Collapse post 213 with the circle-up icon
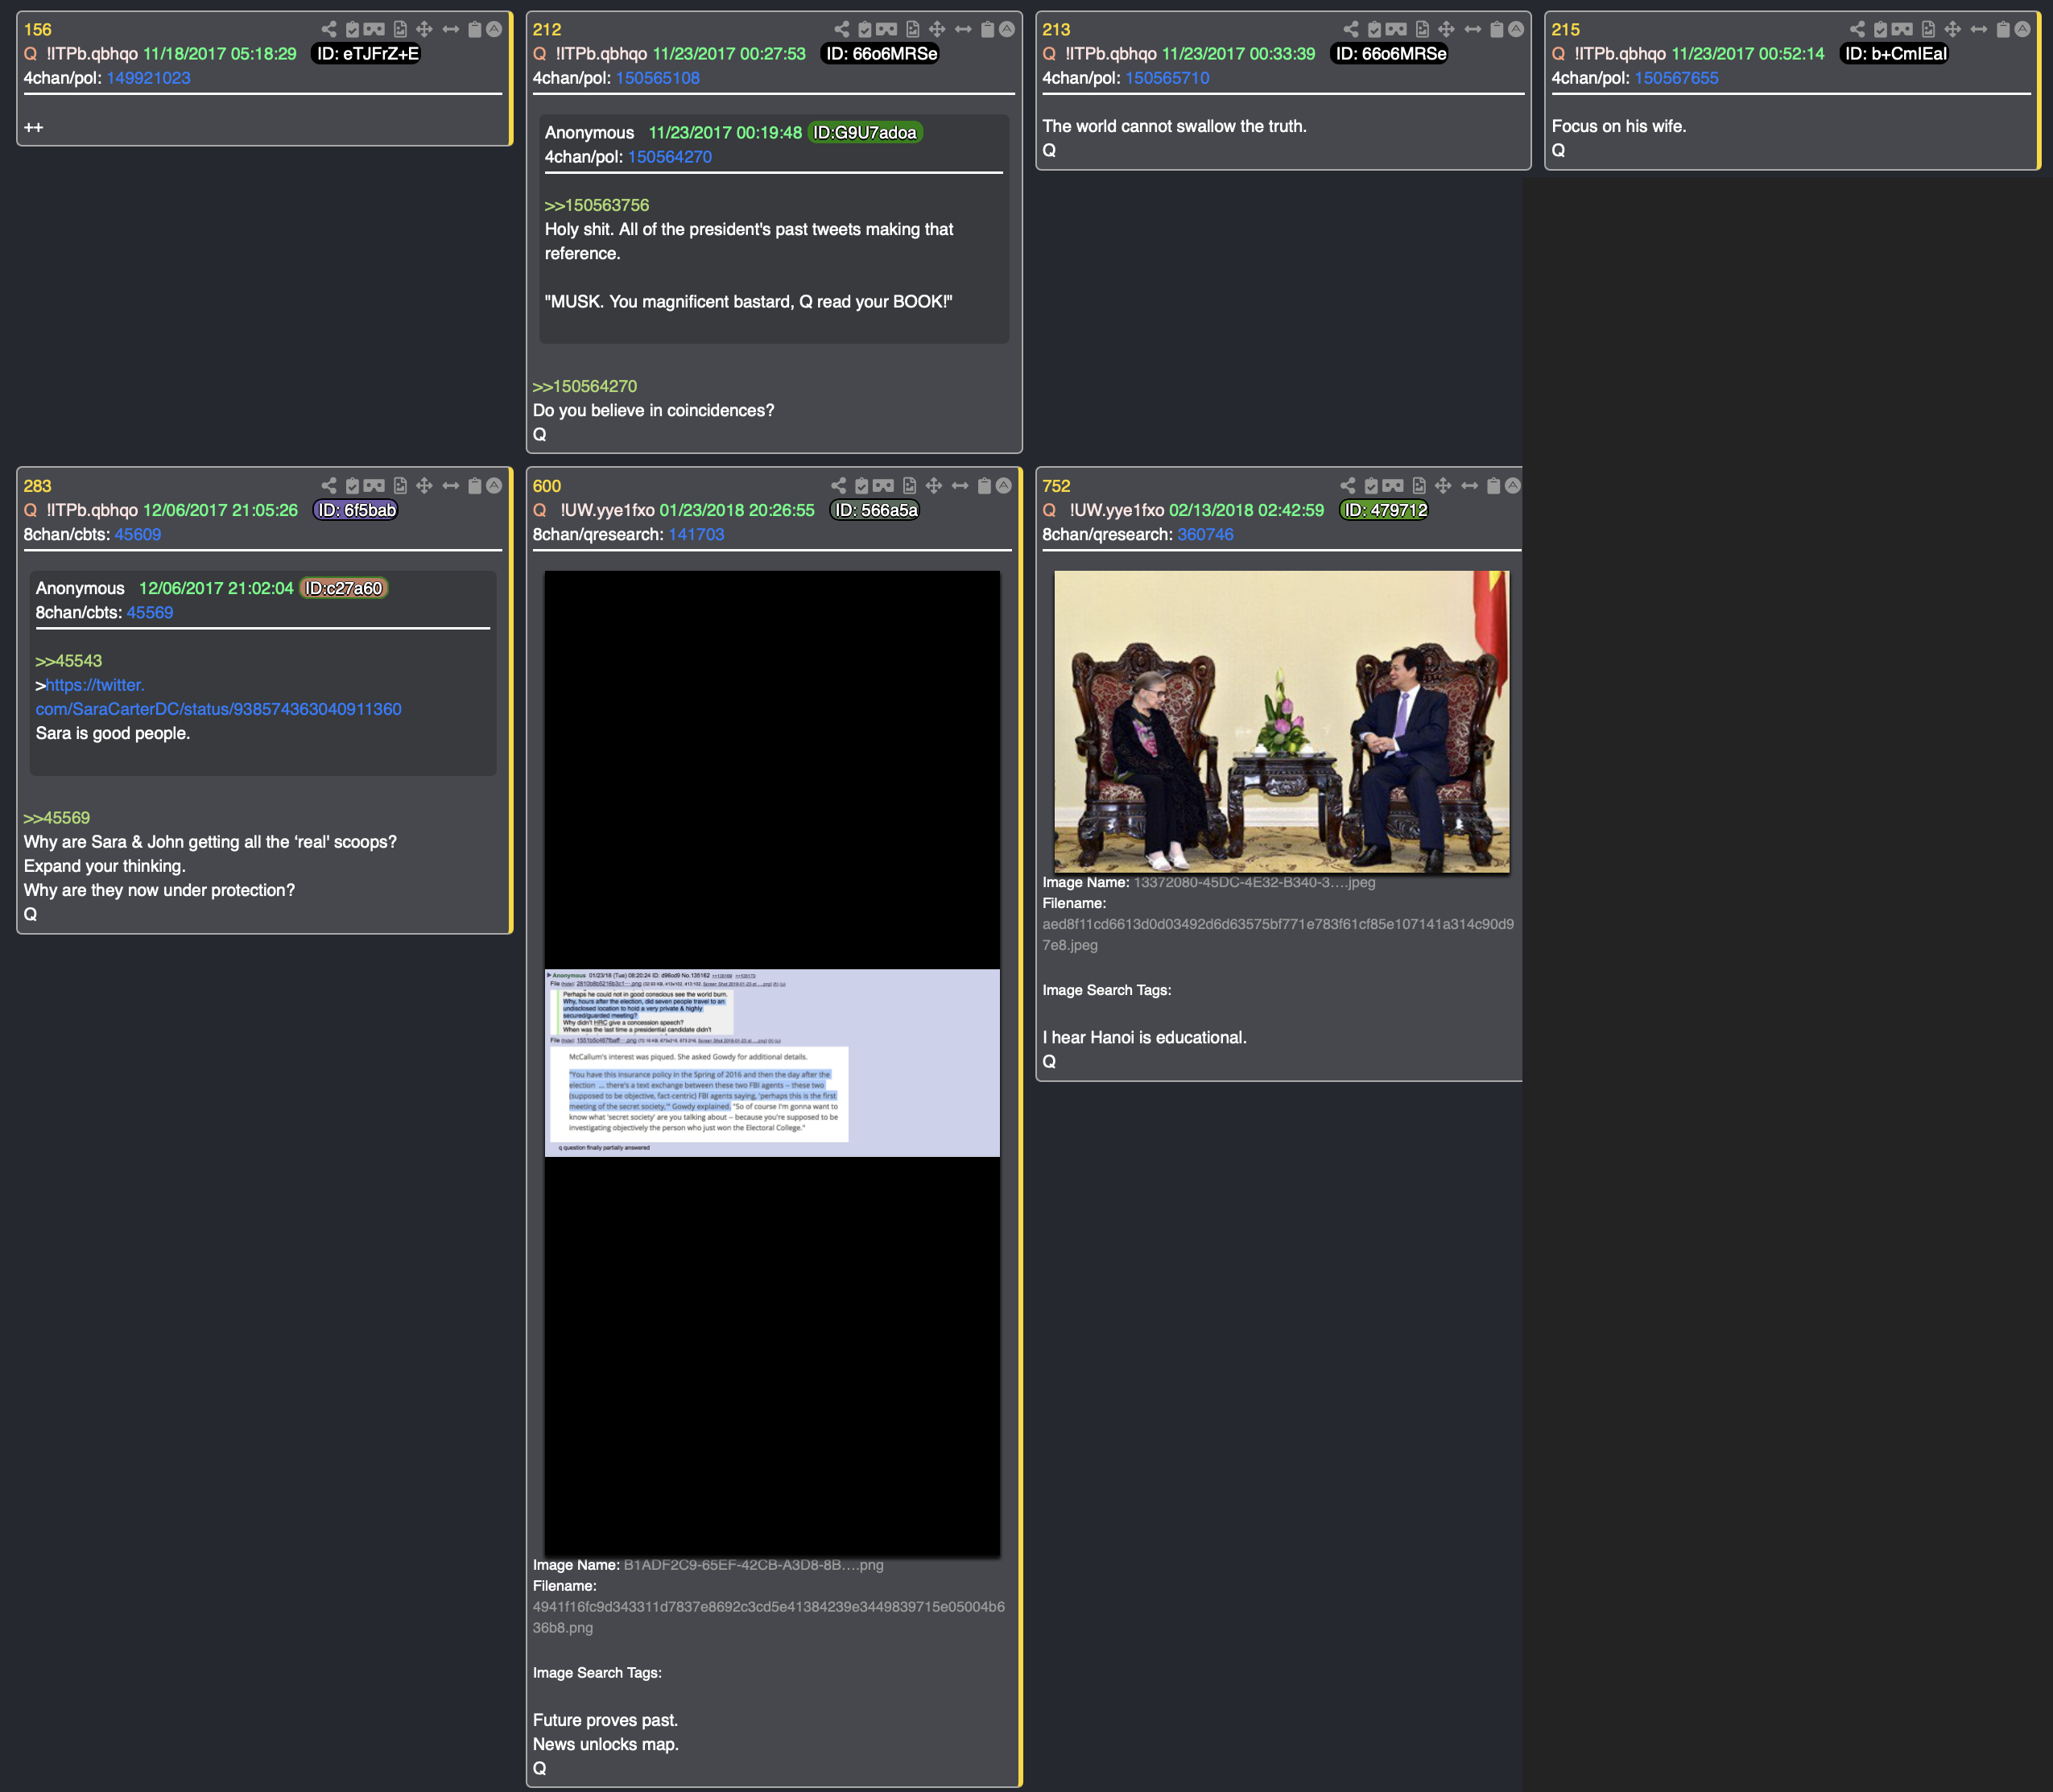The width and height of the screenshot is (2053, 1792). click(x=1516, y=29)
